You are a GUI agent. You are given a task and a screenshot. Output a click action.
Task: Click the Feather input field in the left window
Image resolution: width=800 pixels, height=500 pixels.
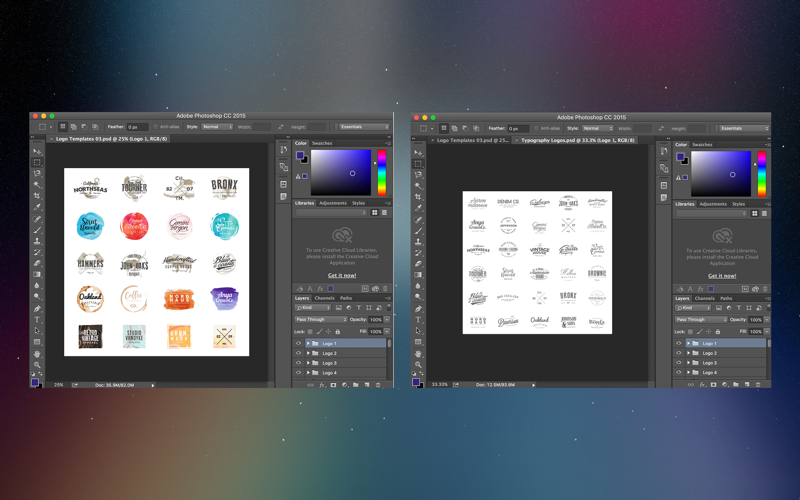(x=137, y=127)
